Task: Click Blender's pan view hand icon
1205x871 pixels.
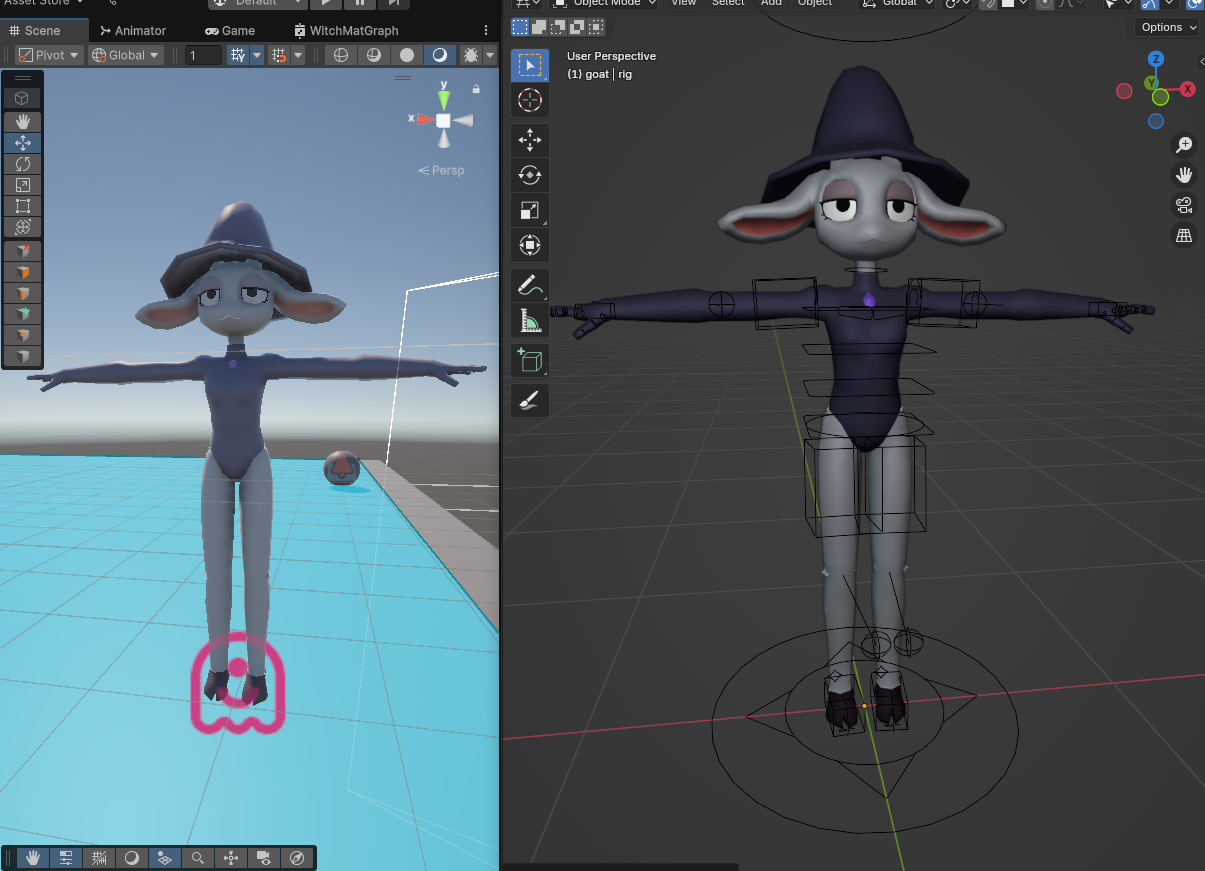Action: (x=1184, y=175)
